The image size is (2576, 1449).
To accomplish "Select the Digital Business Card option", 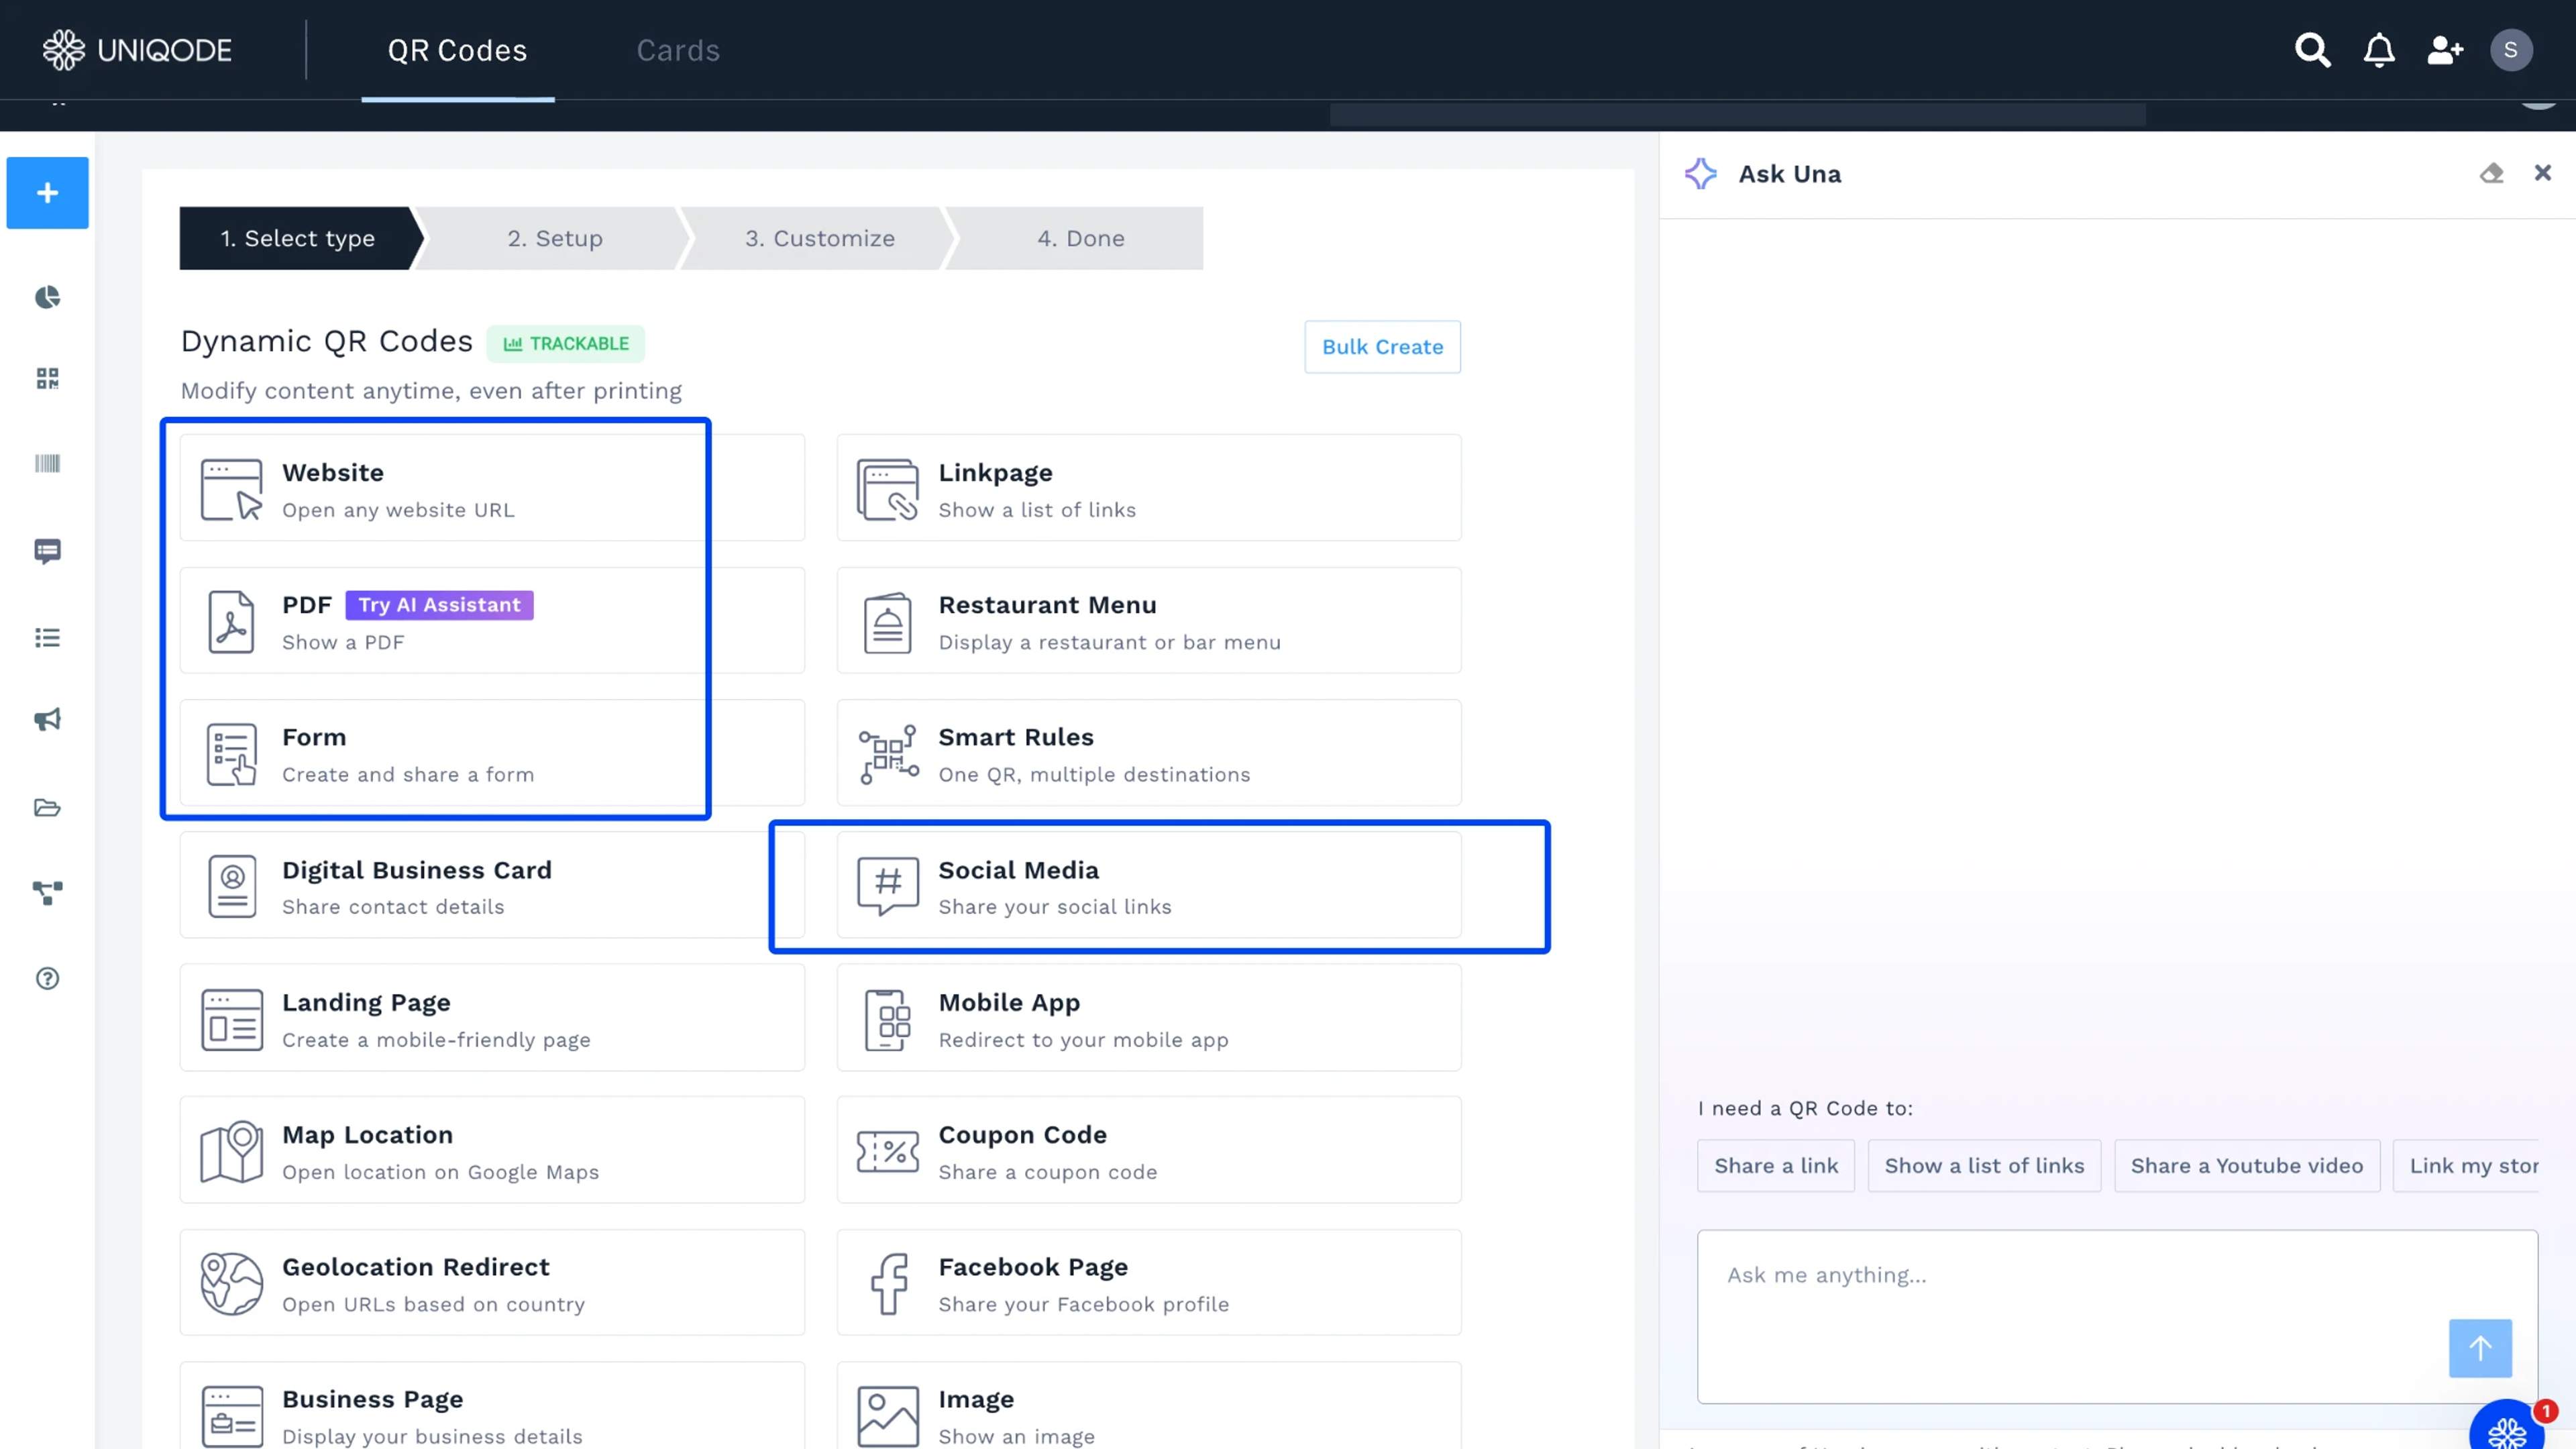I will 492,885.
